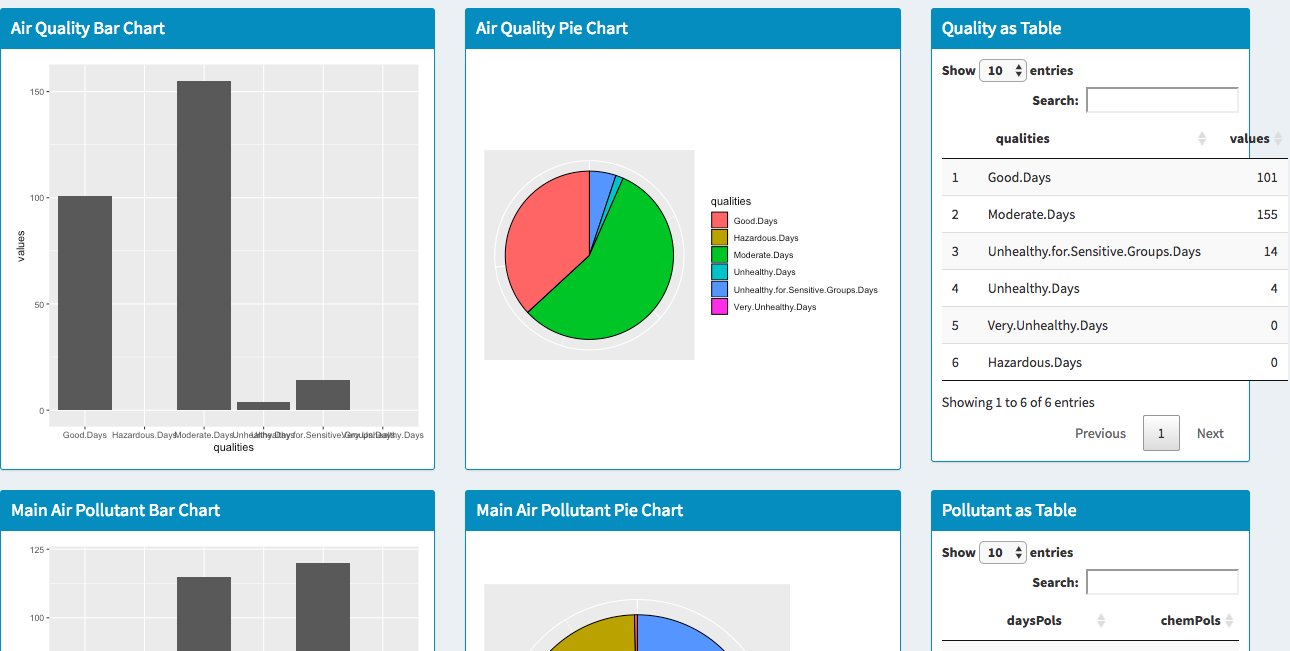Click the Good.Days red legend swatch
This screenshot has height=651, width=1290.
point(719,220)
